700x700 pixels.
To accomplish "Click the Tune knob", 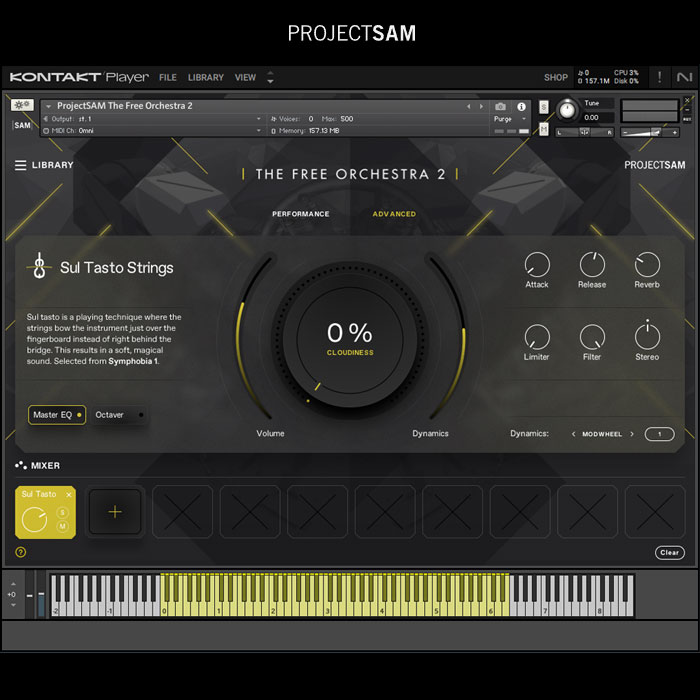I will point(567,110).
